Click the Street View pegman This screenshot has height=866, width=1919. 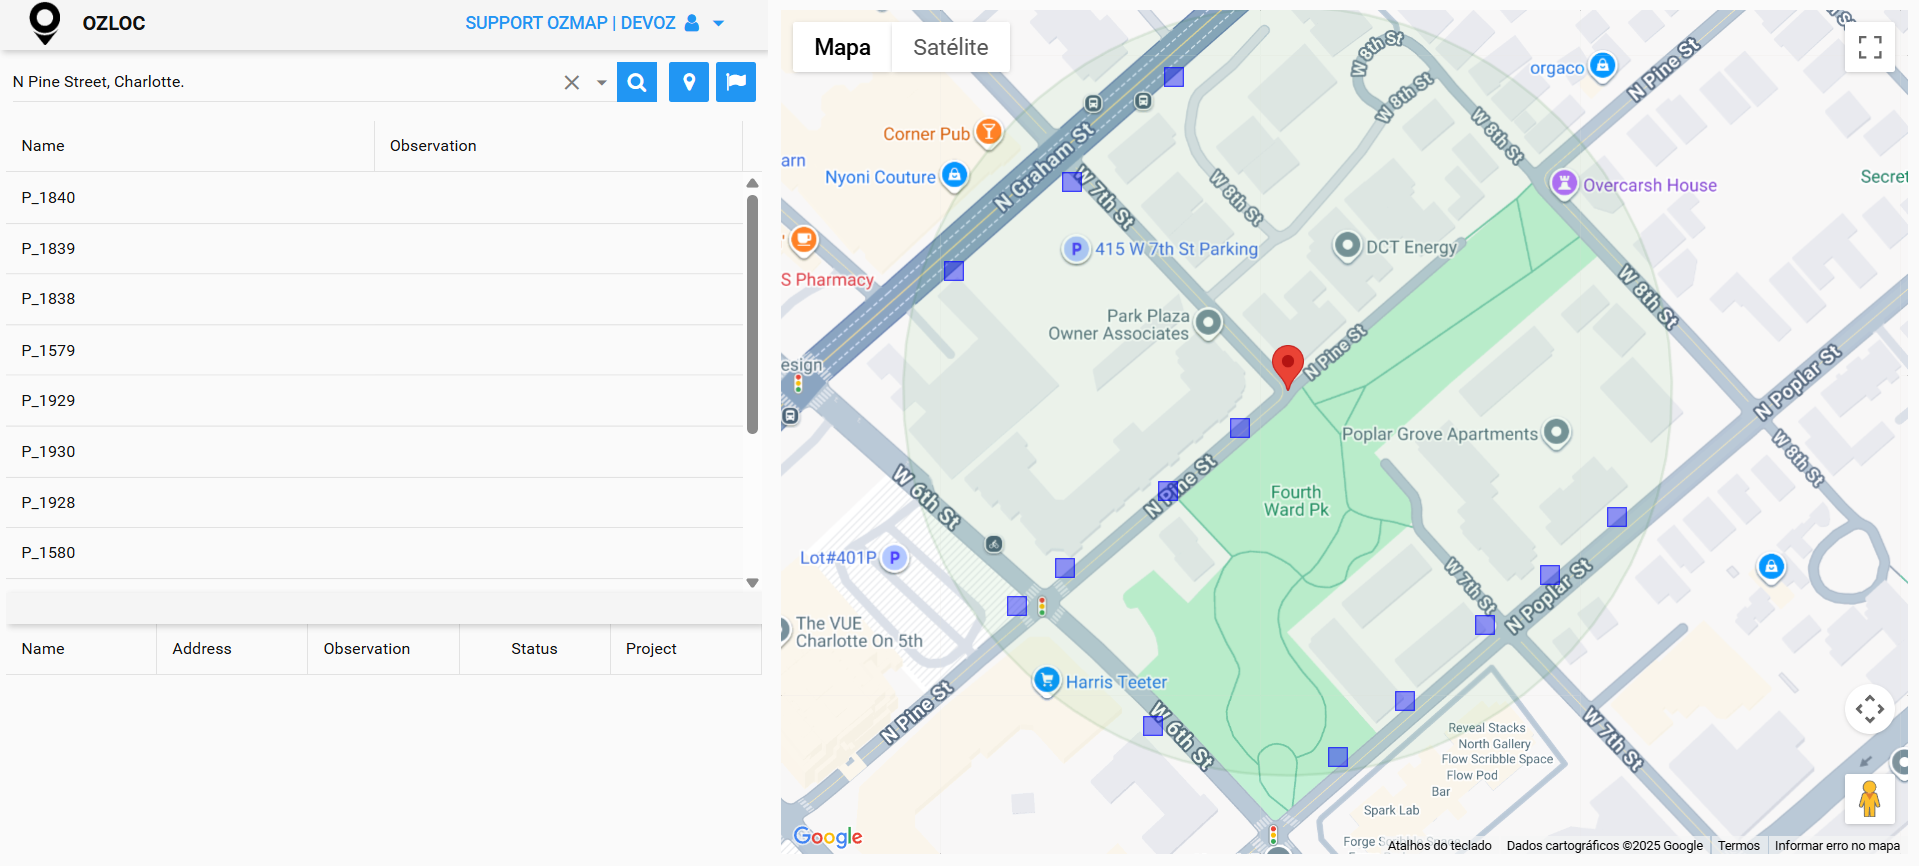1870,799
